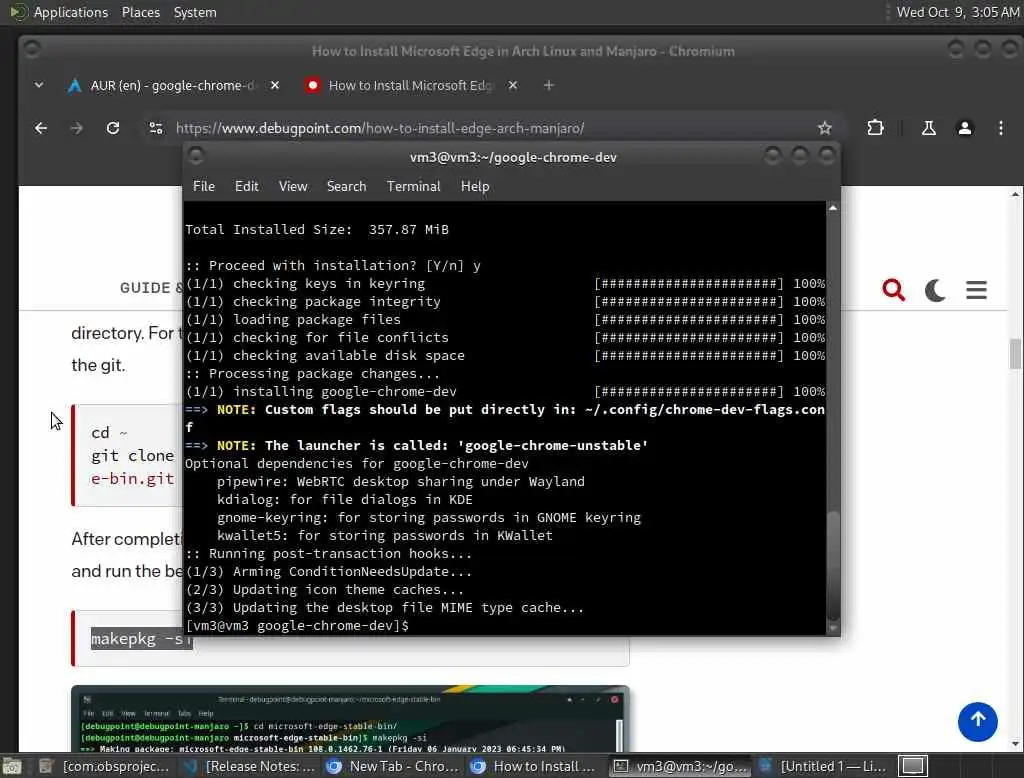Click the Chromium titlebar left window-menu button
The height and width of the screenshot is (778, 1024).
point(32,50)
